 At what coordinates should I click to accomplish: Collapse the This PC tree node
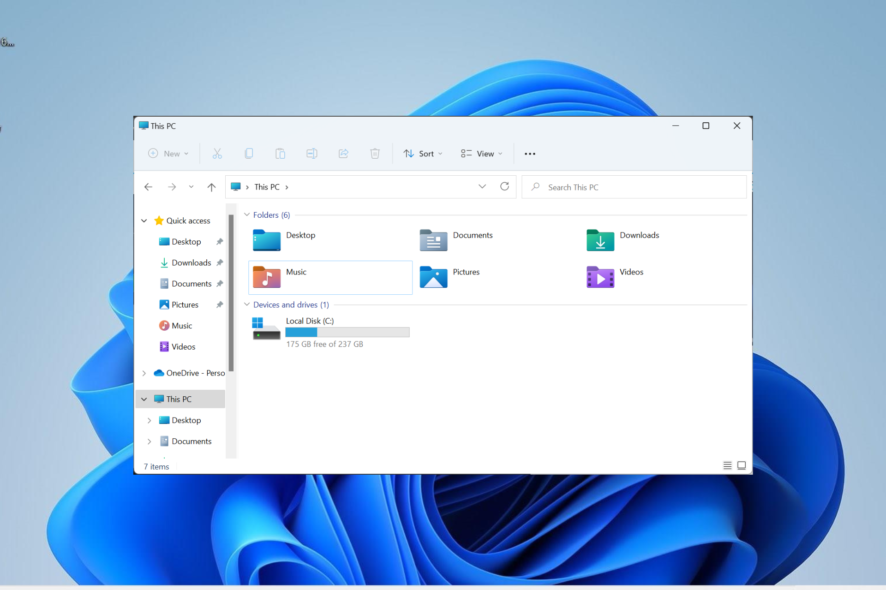(x=144, y=399)
